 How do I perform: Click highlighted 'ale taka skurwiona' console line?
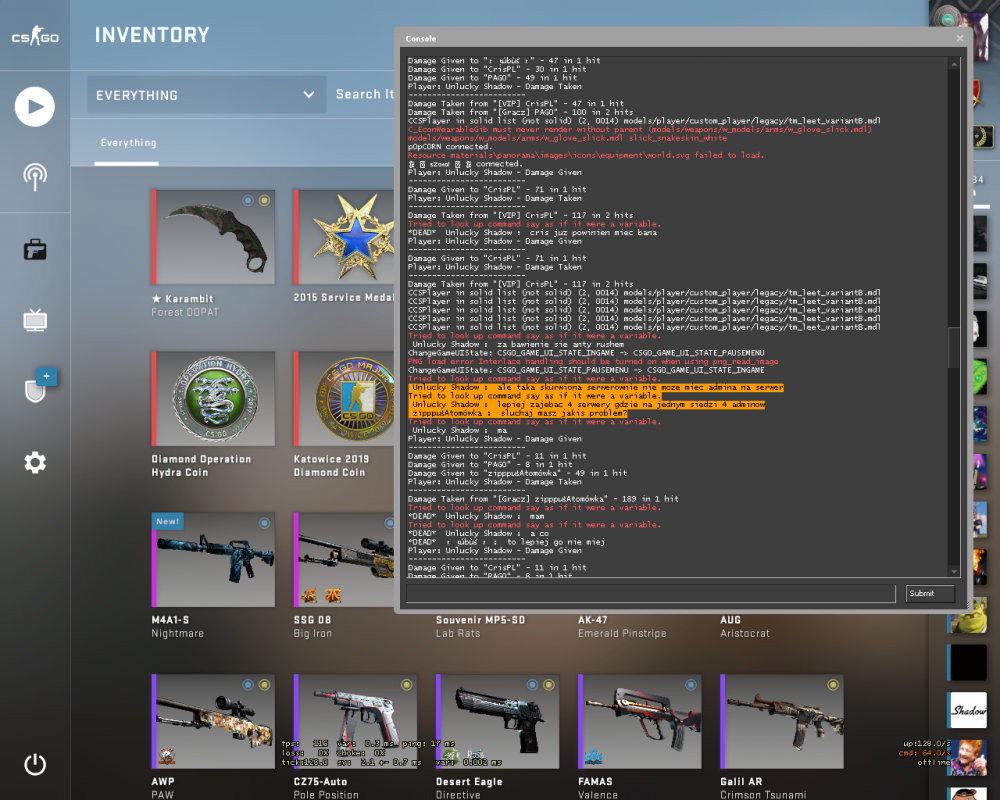pyautogui.click(x=596, y=387)
